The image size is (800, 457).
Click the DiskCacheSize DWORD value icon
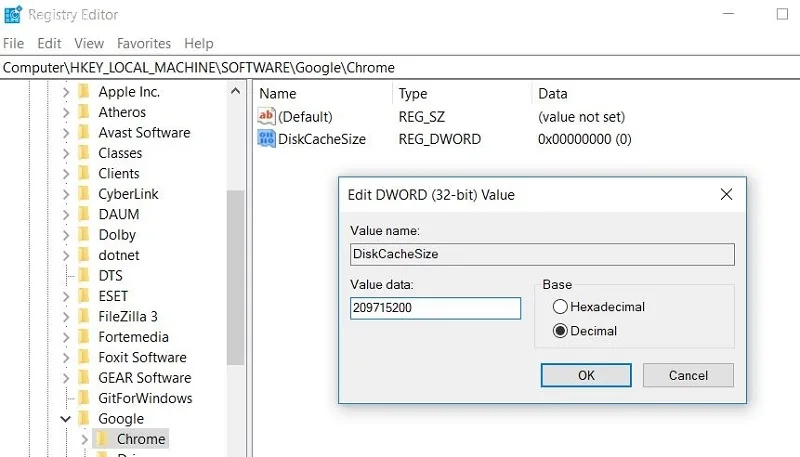pos(266,139)
